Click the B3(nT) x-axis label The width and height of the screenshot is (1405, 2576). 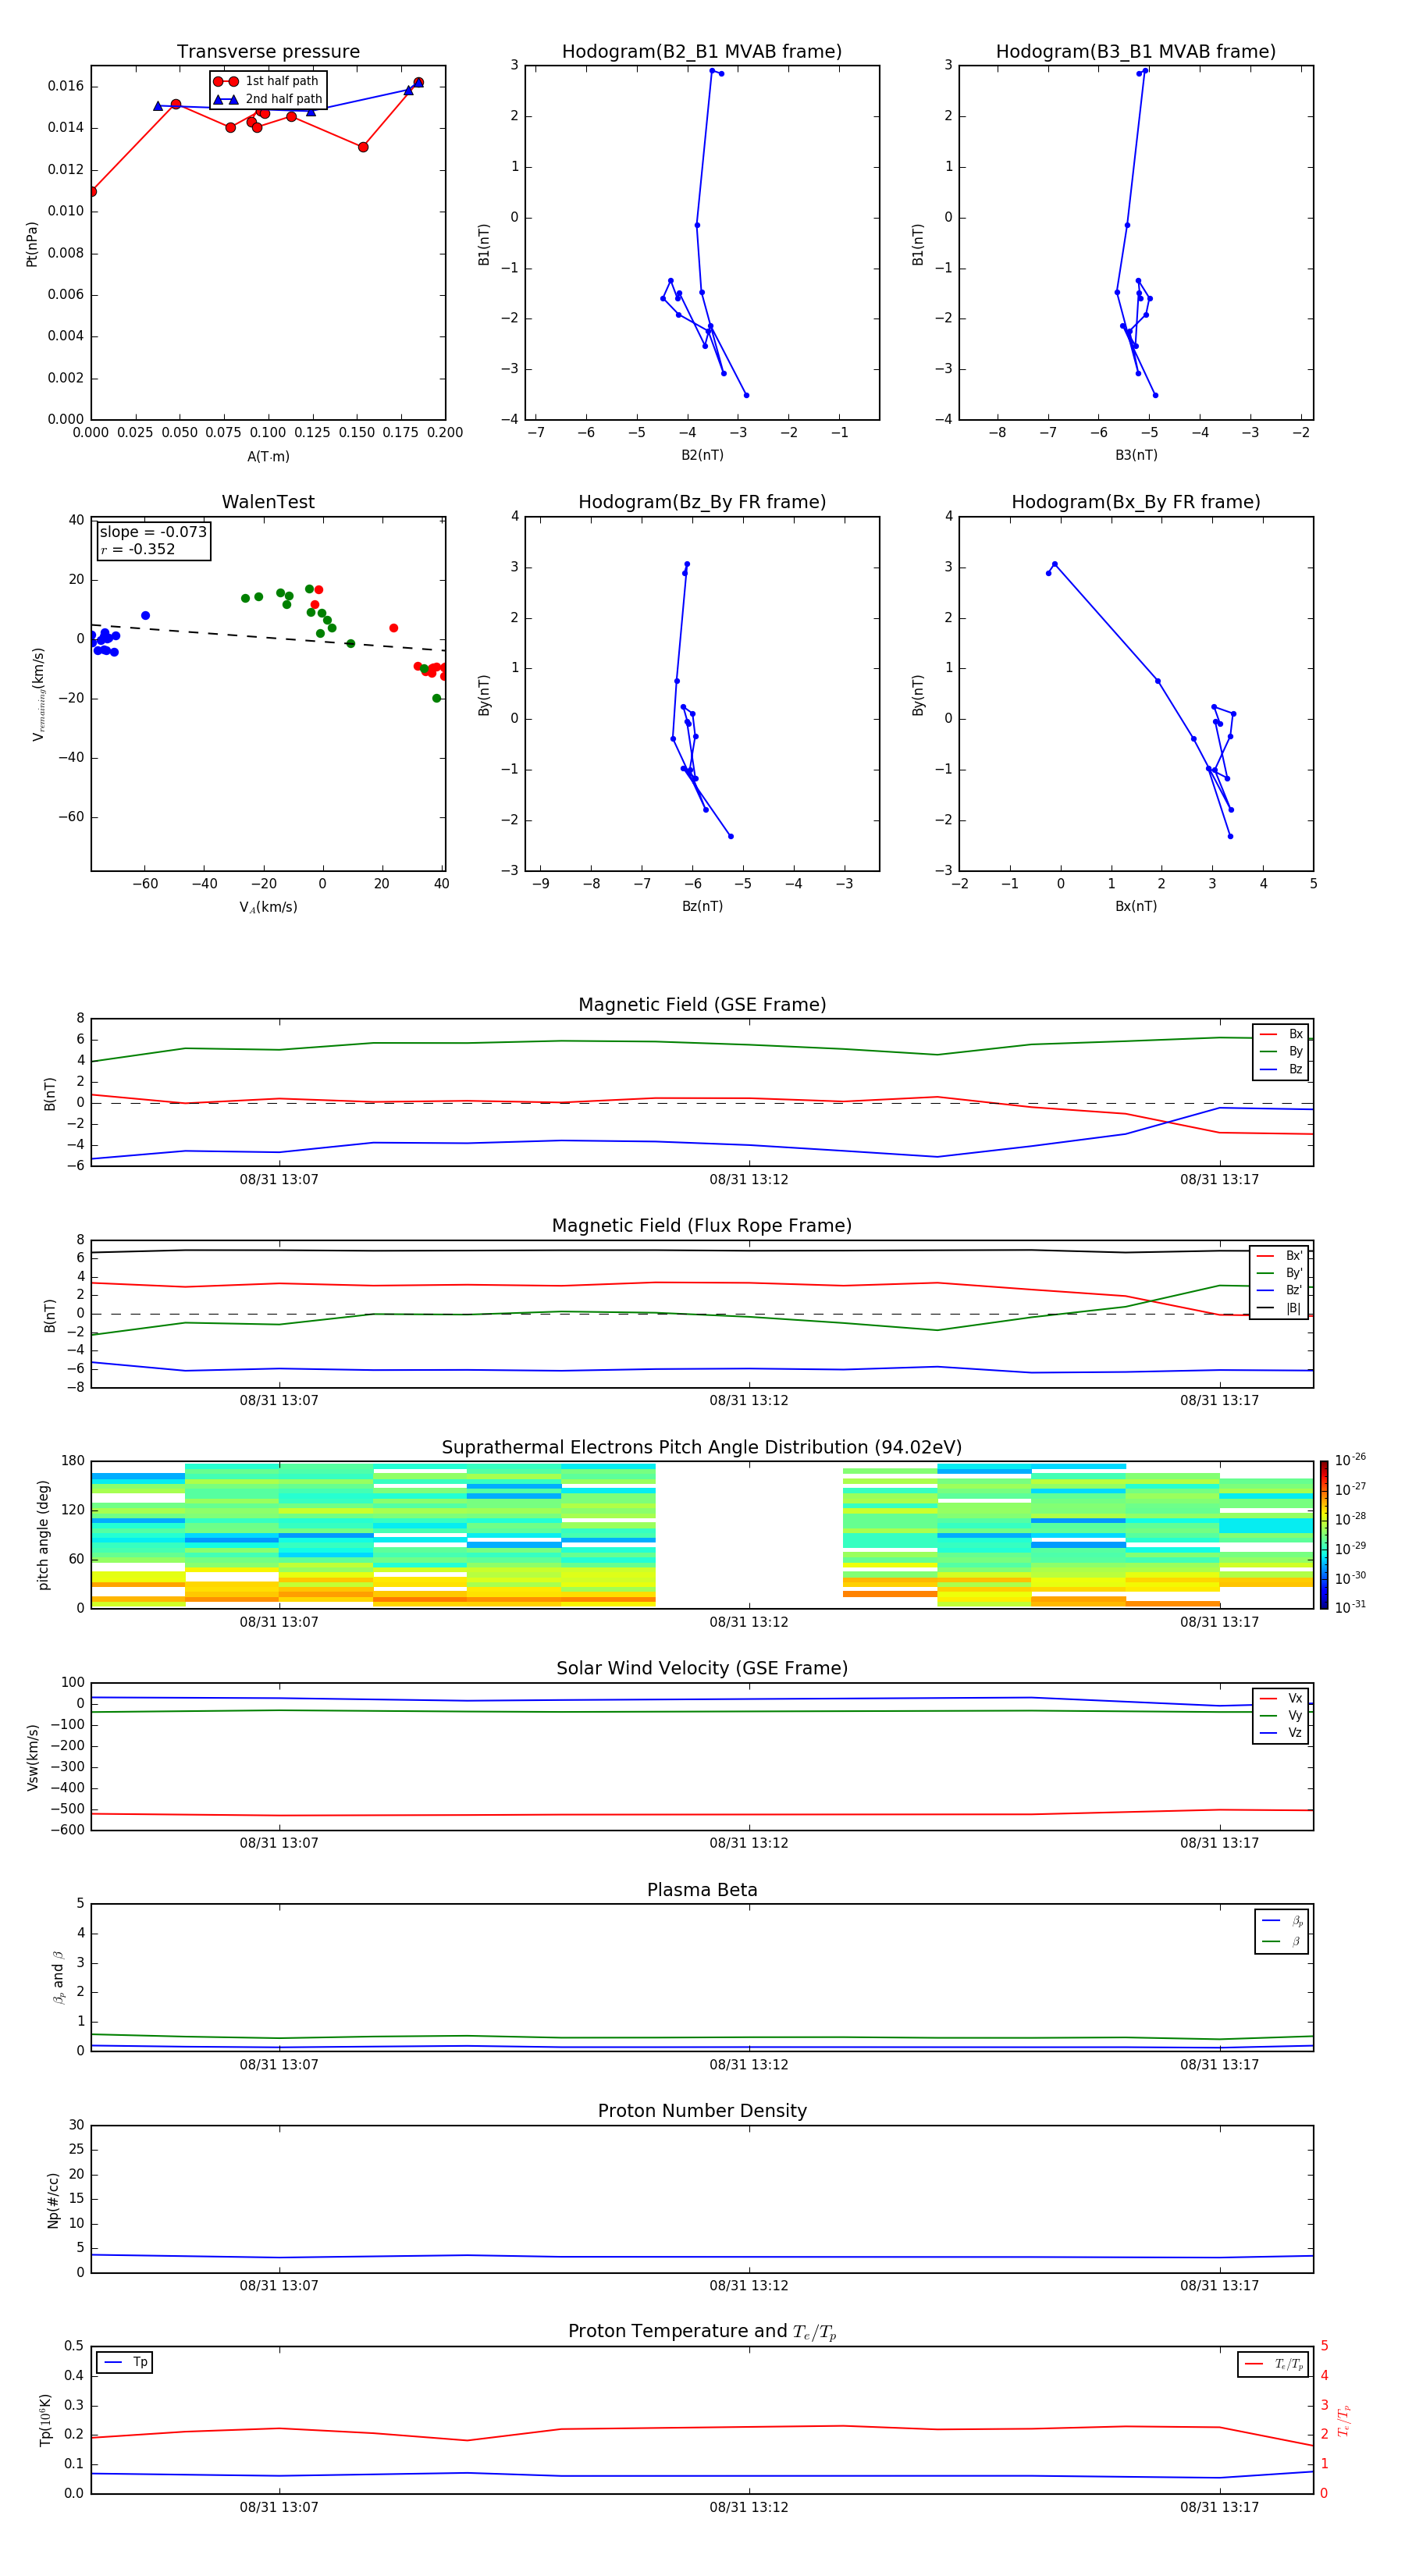pyautogui.click(x=1136, y=455)
